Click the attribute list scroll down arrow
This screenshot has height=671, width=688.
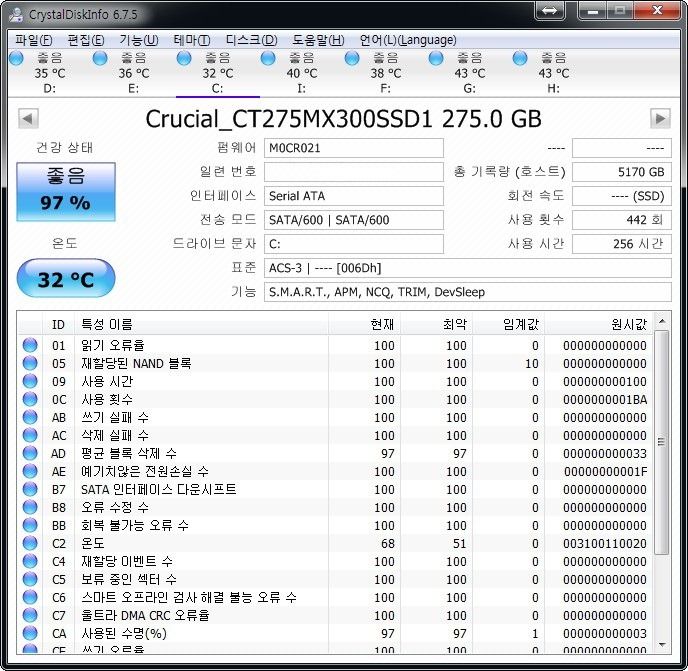[x=662, y=645]
